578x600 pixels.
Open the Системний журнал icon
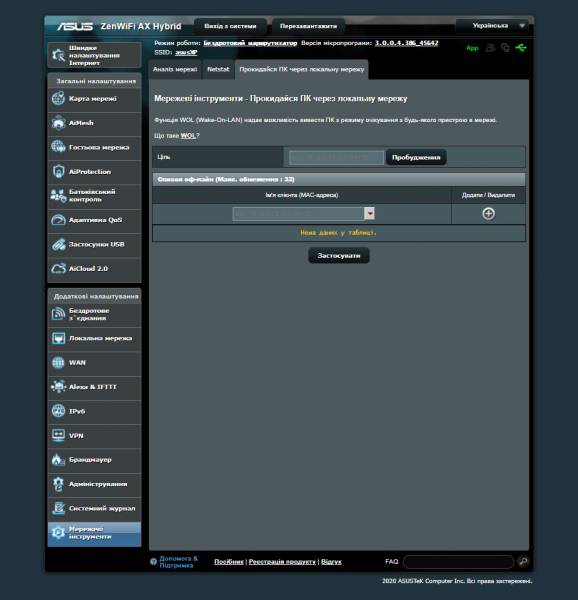[58, 508]
